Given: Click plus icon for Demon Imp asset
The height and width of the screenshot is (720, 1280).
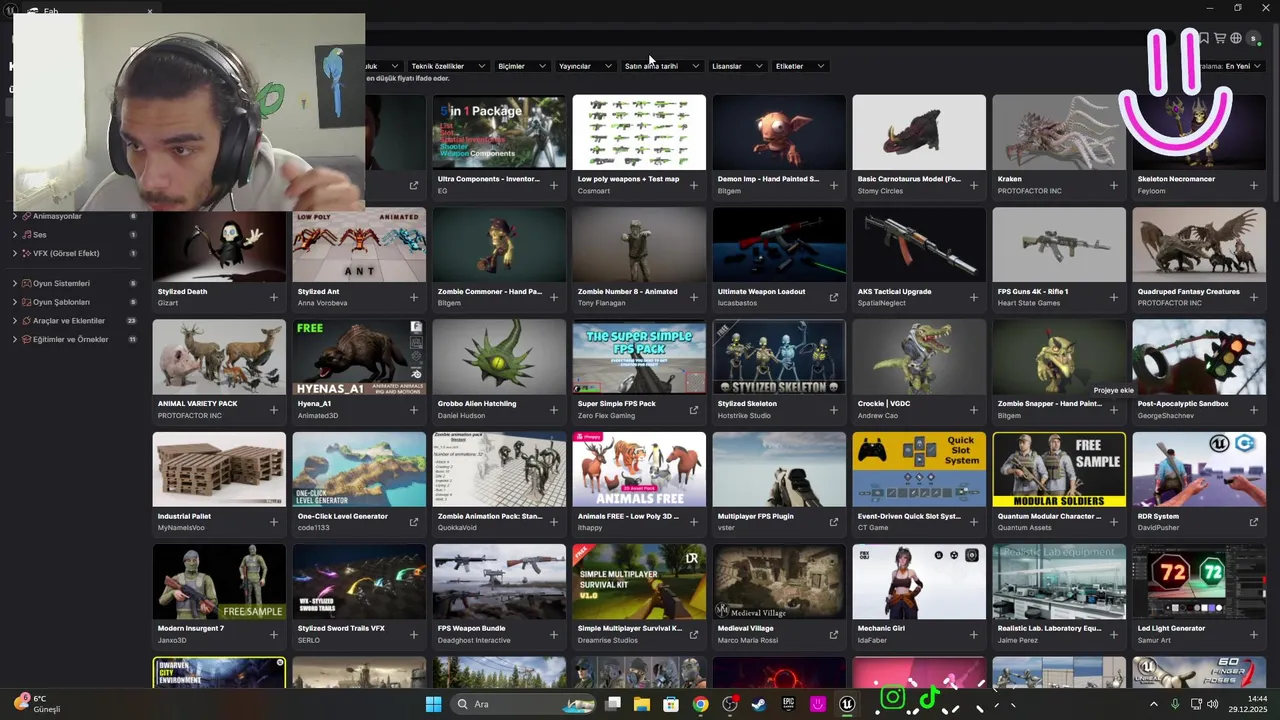Looking at the screenshot, I should click(834, 185).
